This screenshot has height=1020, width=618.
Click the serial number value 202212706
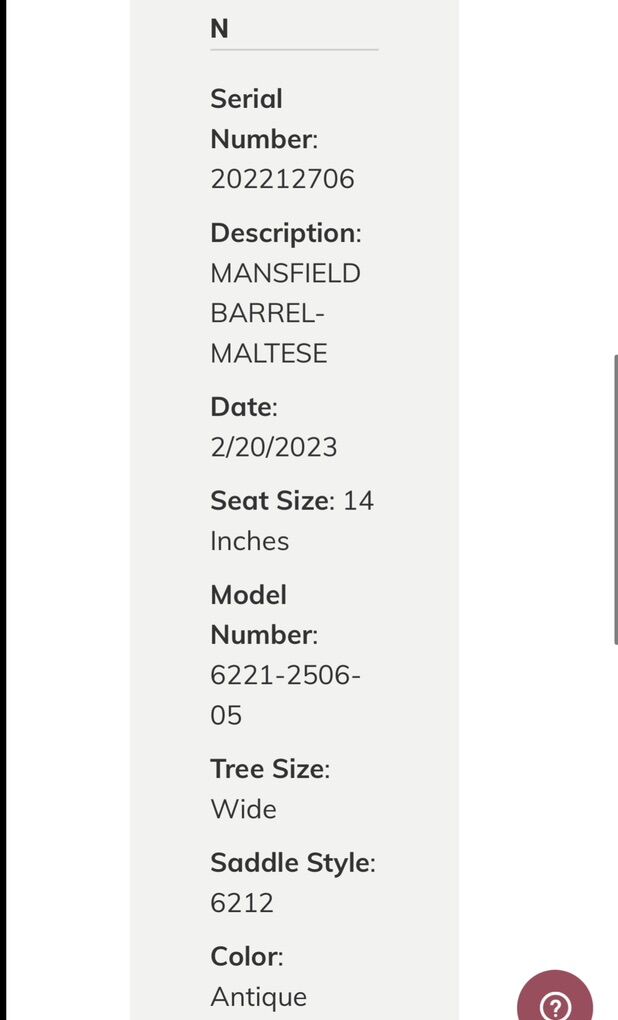click(281, 178)
